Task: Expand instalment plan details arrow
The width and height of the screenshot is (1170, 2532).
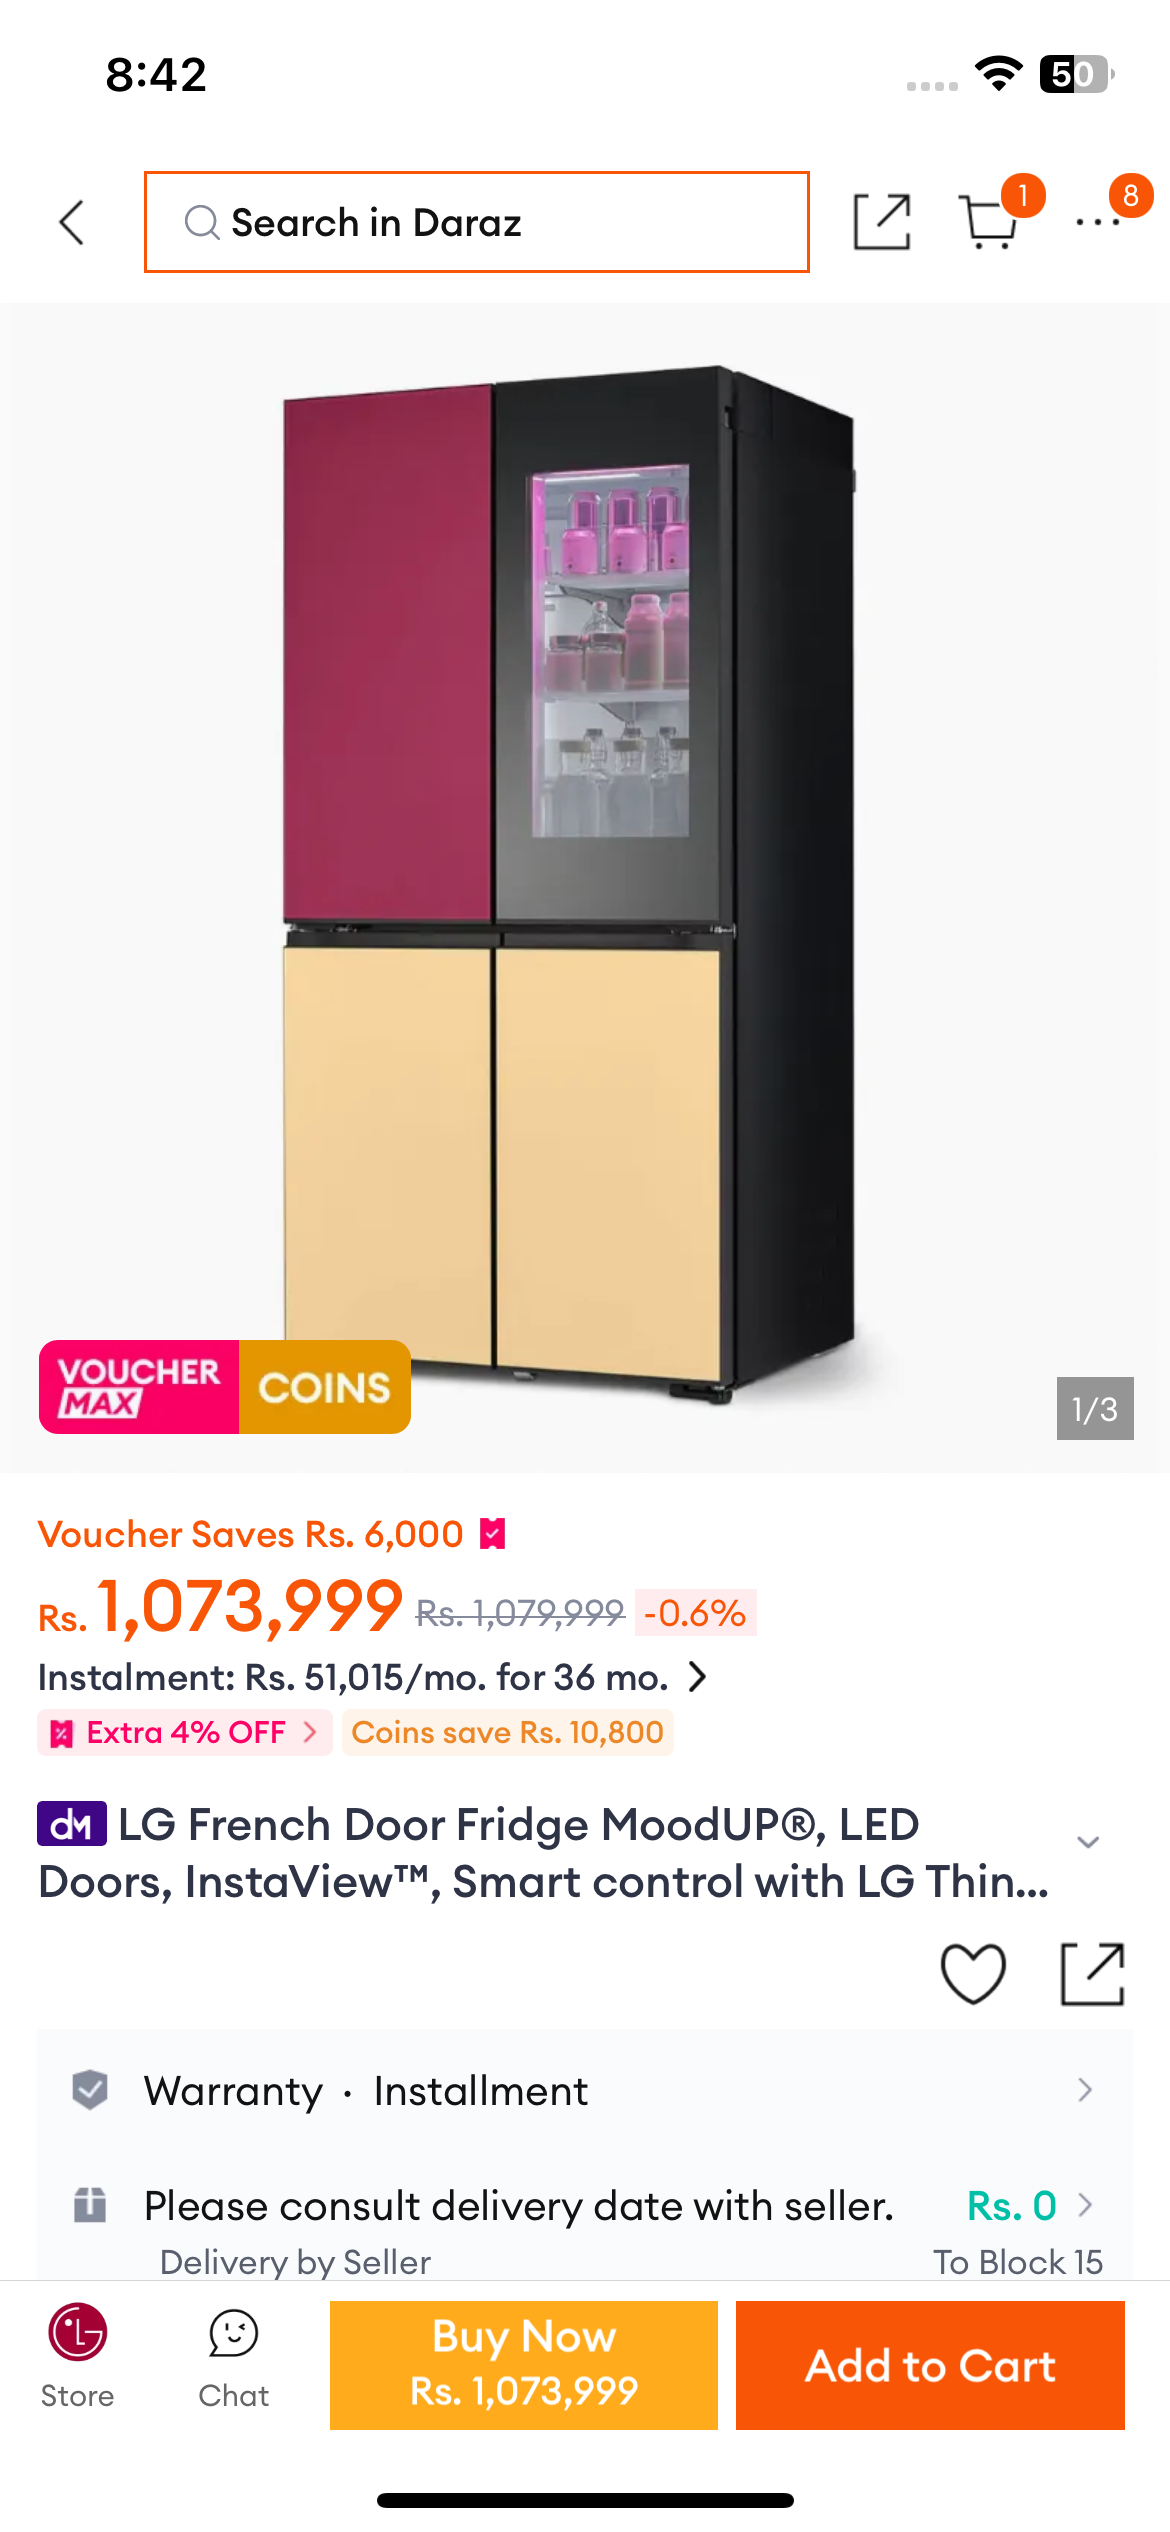Action: (x=698, y=1677)
